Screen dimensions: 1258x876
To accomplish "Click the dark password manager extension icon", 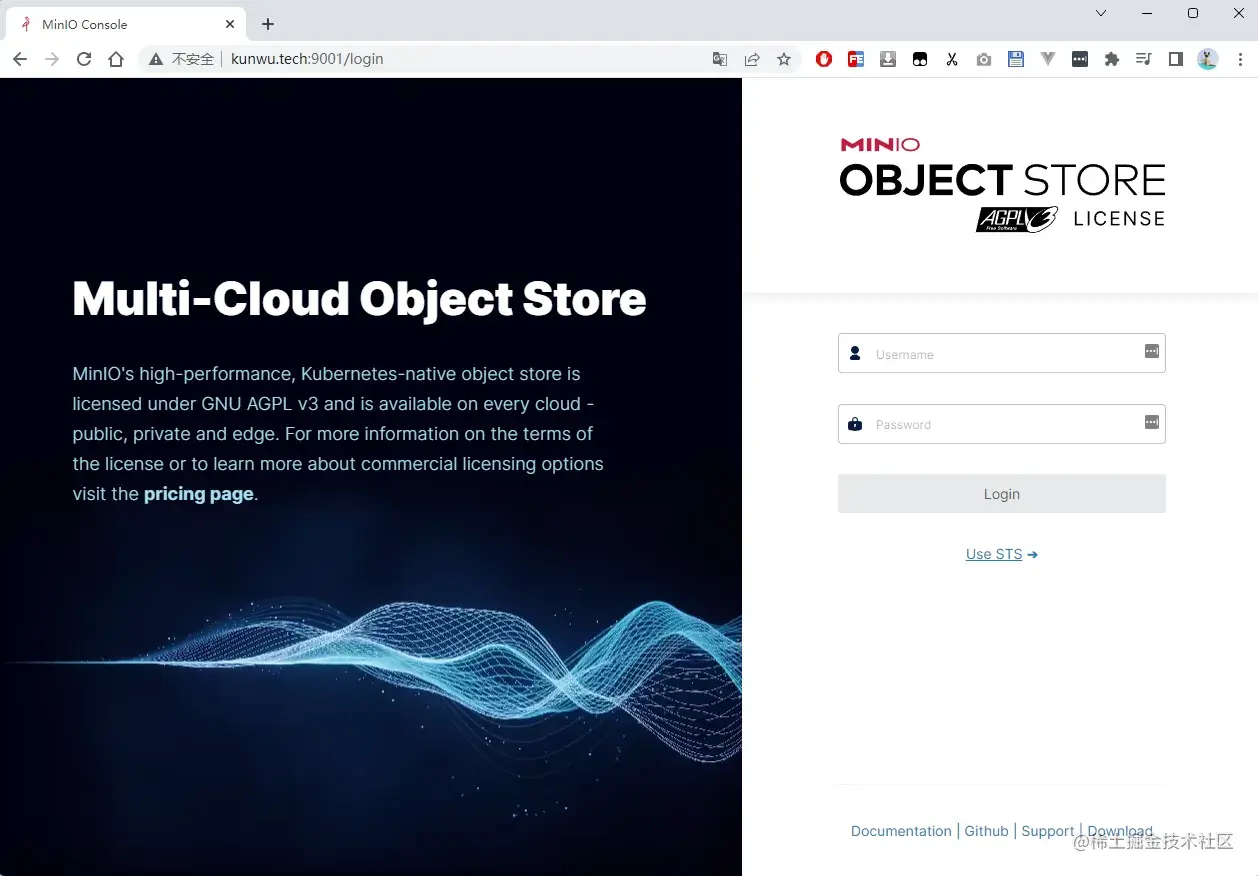I will [x=1080, y=59].
